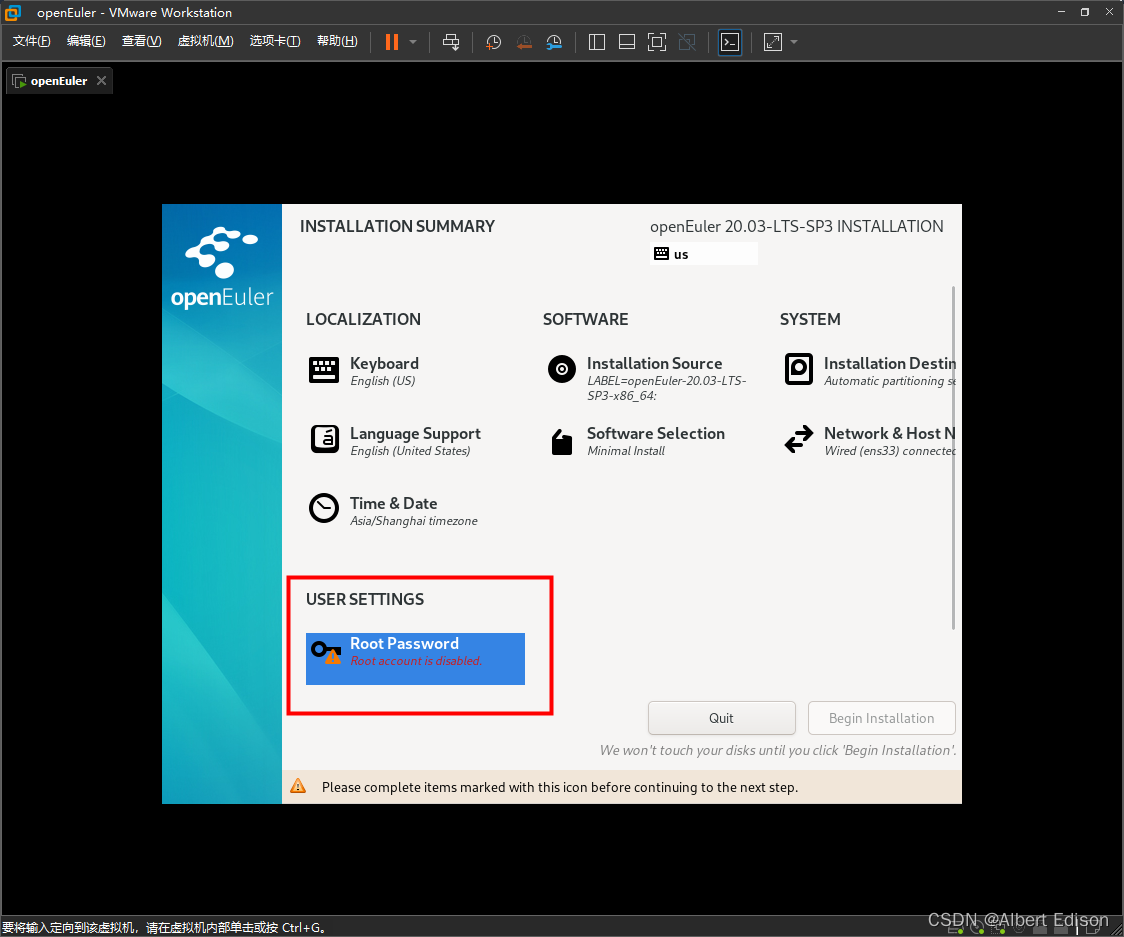Open the stretch mode dropdown arrow
Viewport: 1124px width, 937px height.
[793, 41]
